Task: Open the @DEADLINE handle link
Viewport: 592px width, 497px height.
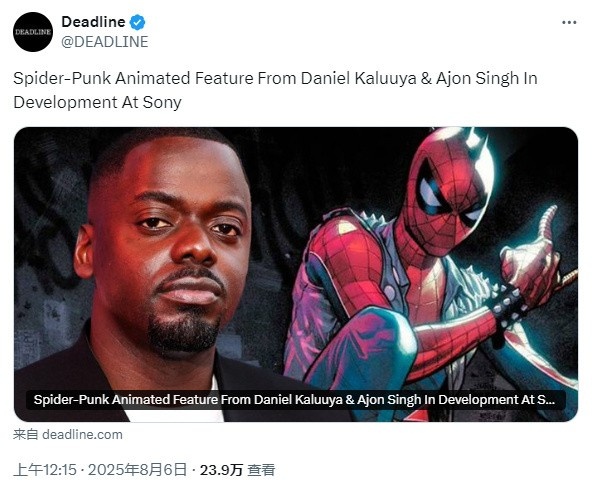Action: click(x=105, y=42)
